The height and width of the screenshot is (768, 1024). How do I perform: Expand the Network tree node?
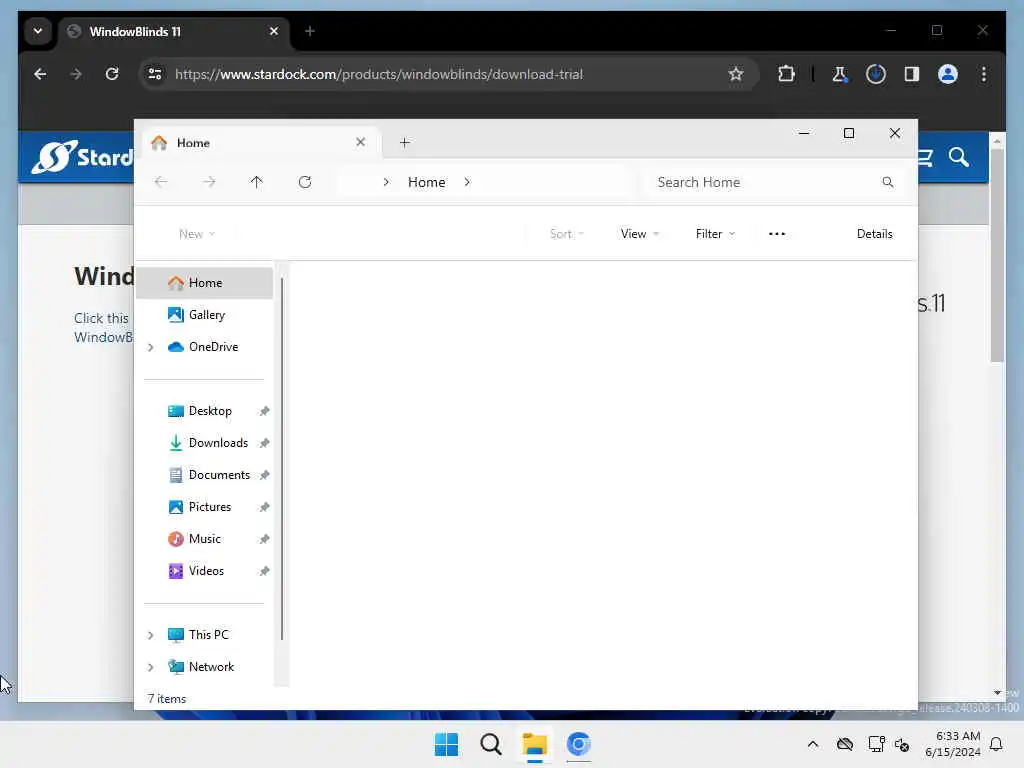pyautogui.click(x=150, y=667)
